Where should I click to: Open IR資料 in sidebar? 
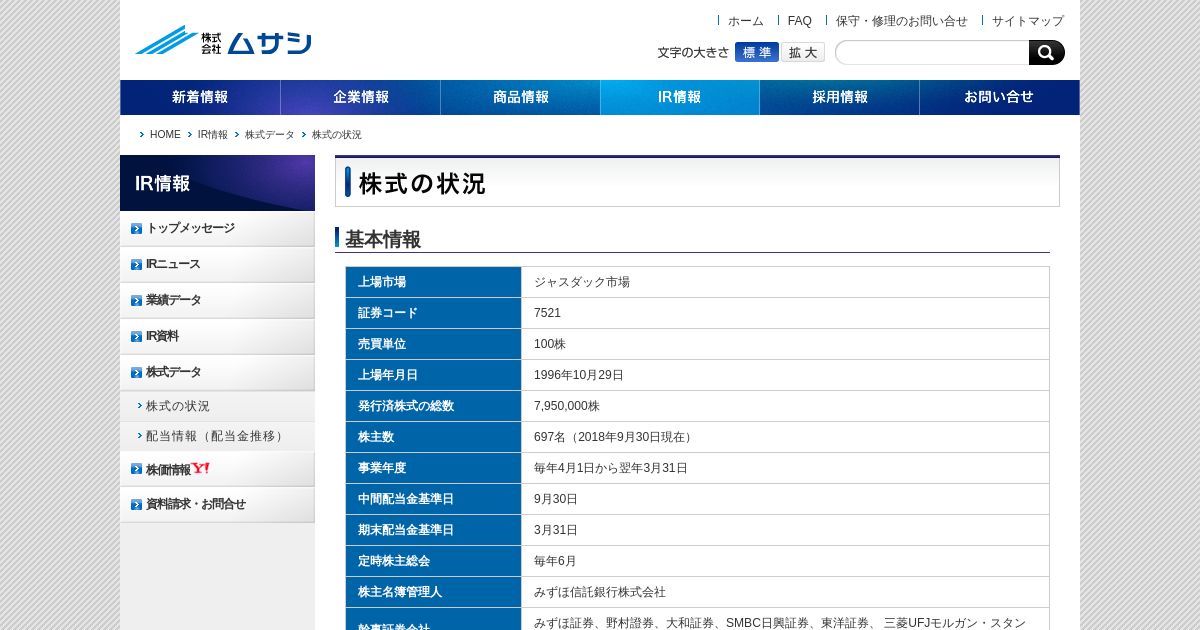[x=217, y=336]
